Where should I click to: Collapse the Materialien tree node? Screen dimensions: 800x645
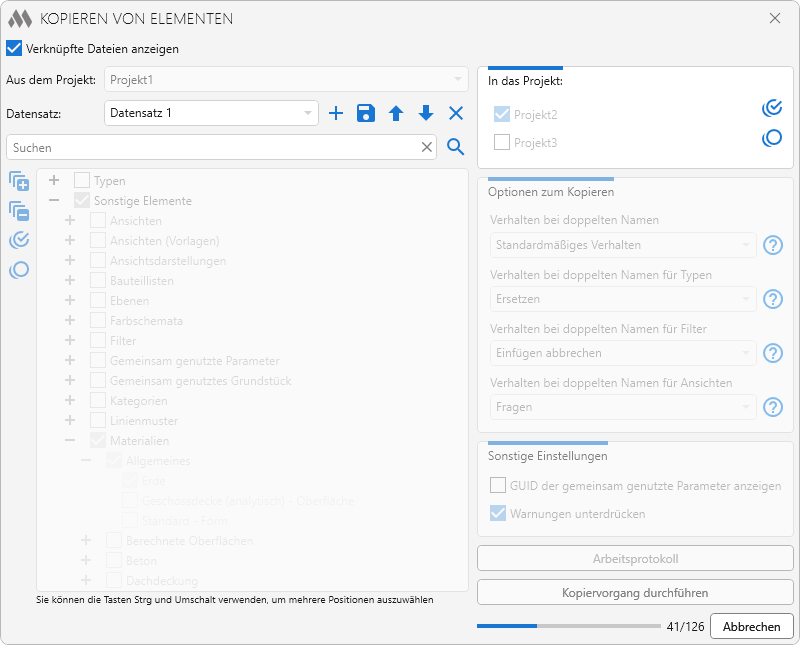tap(71, 441)
